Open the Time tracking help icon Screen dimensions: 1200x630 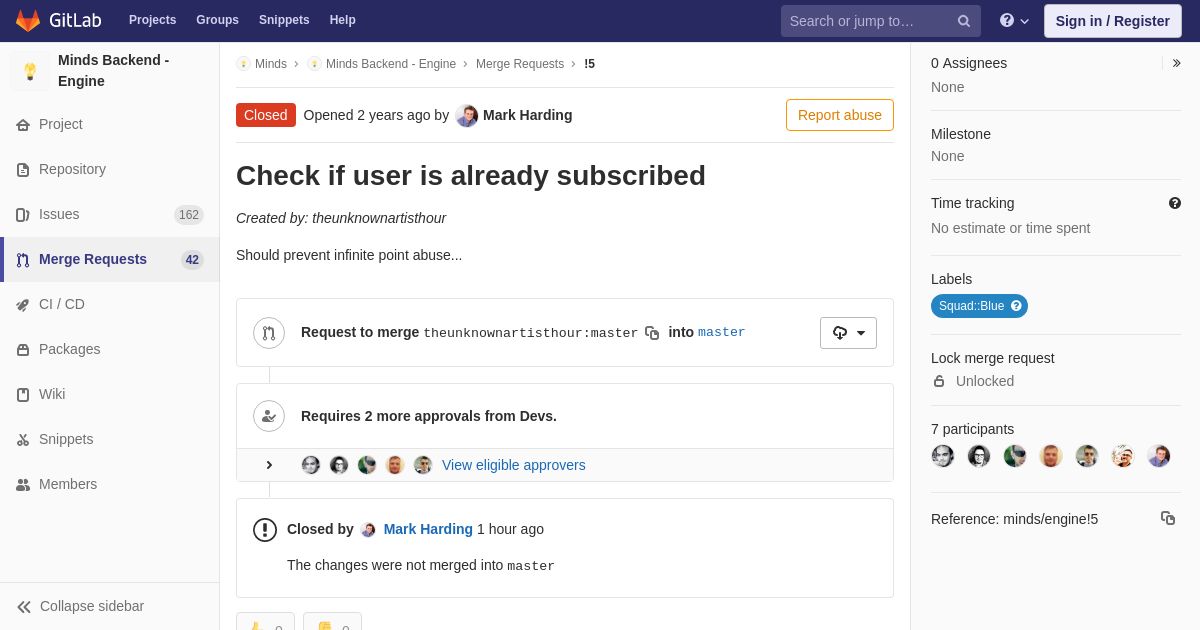1175,203
